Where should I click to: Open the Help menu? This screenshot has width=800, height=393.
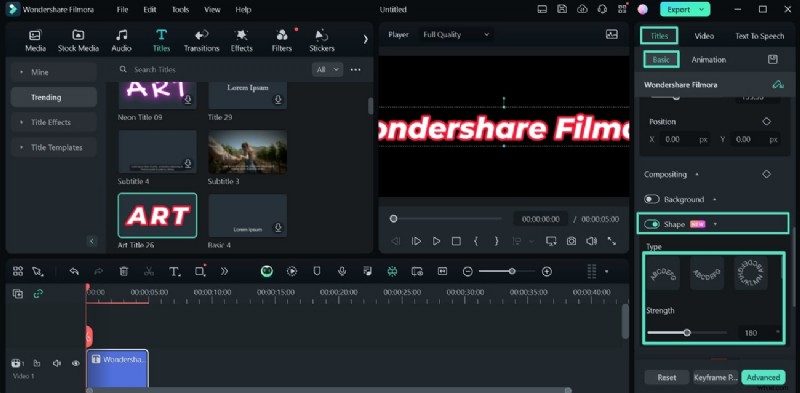tap(243, 10)
